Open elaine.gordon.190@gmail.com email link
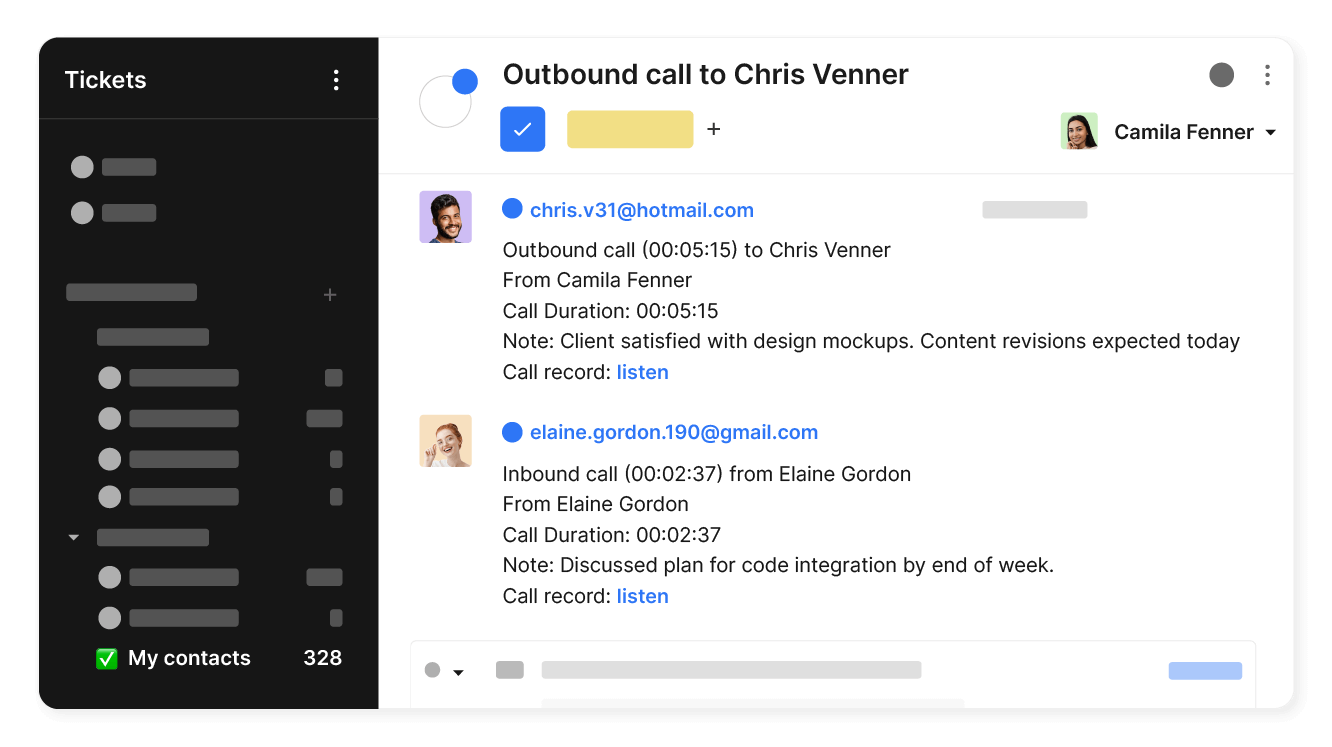 (673, 432)
